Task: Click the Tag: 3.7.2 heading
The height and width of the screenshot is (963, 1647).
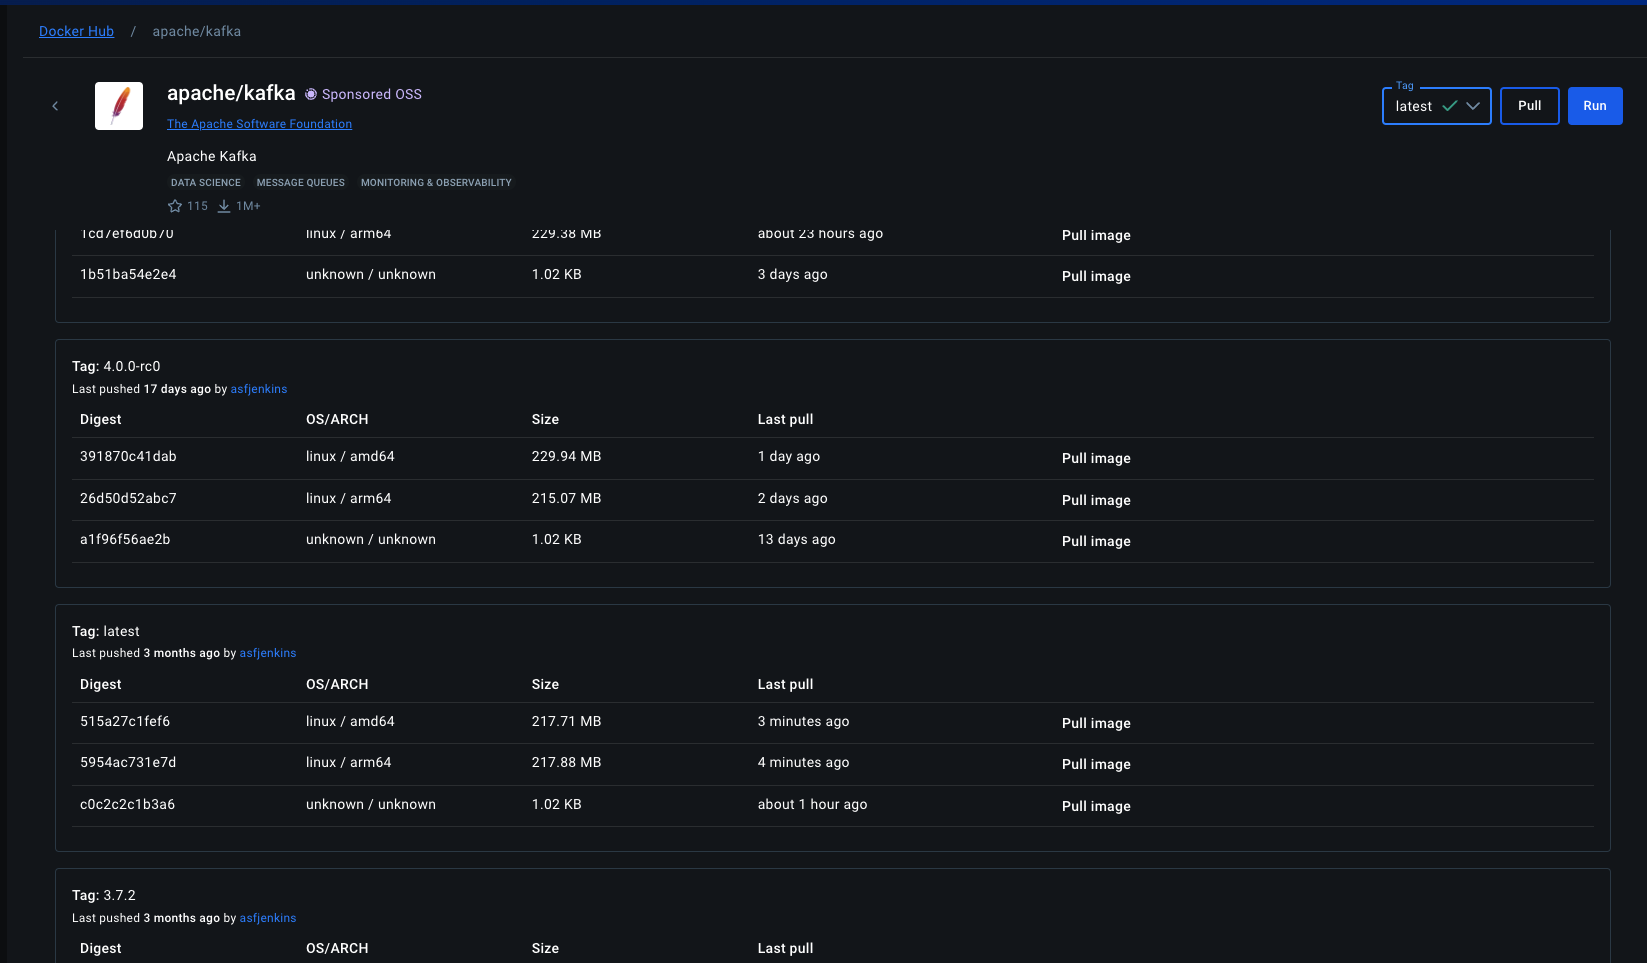Action: (104, 895)
